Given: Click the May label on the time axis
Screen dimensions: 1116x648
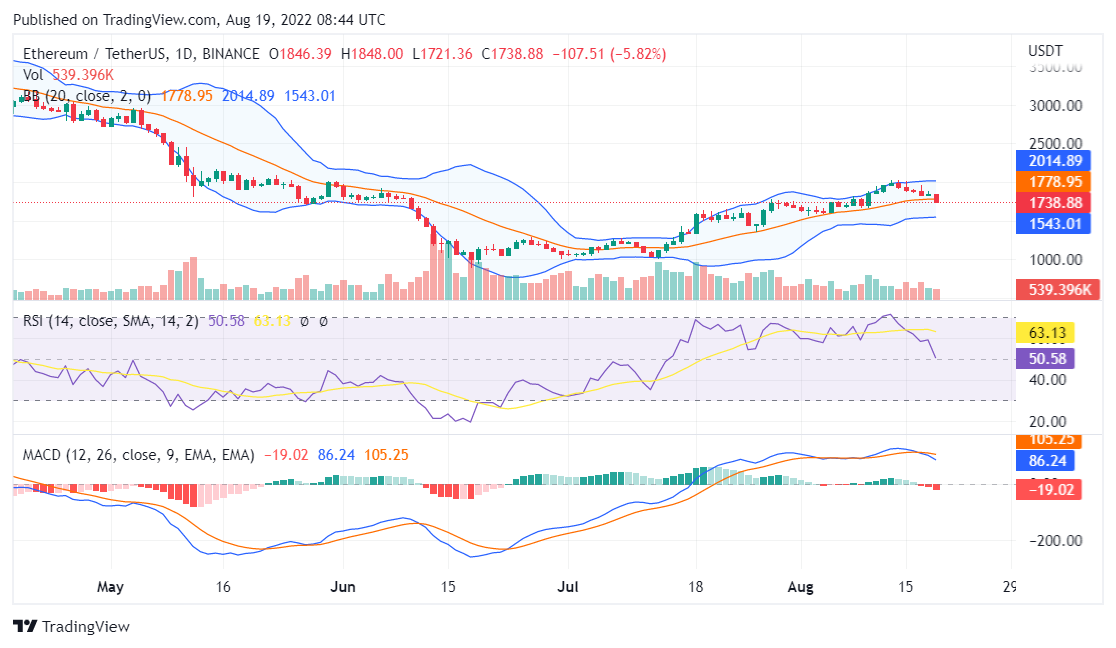Looking at the screenshot, I should pos(111,586).
